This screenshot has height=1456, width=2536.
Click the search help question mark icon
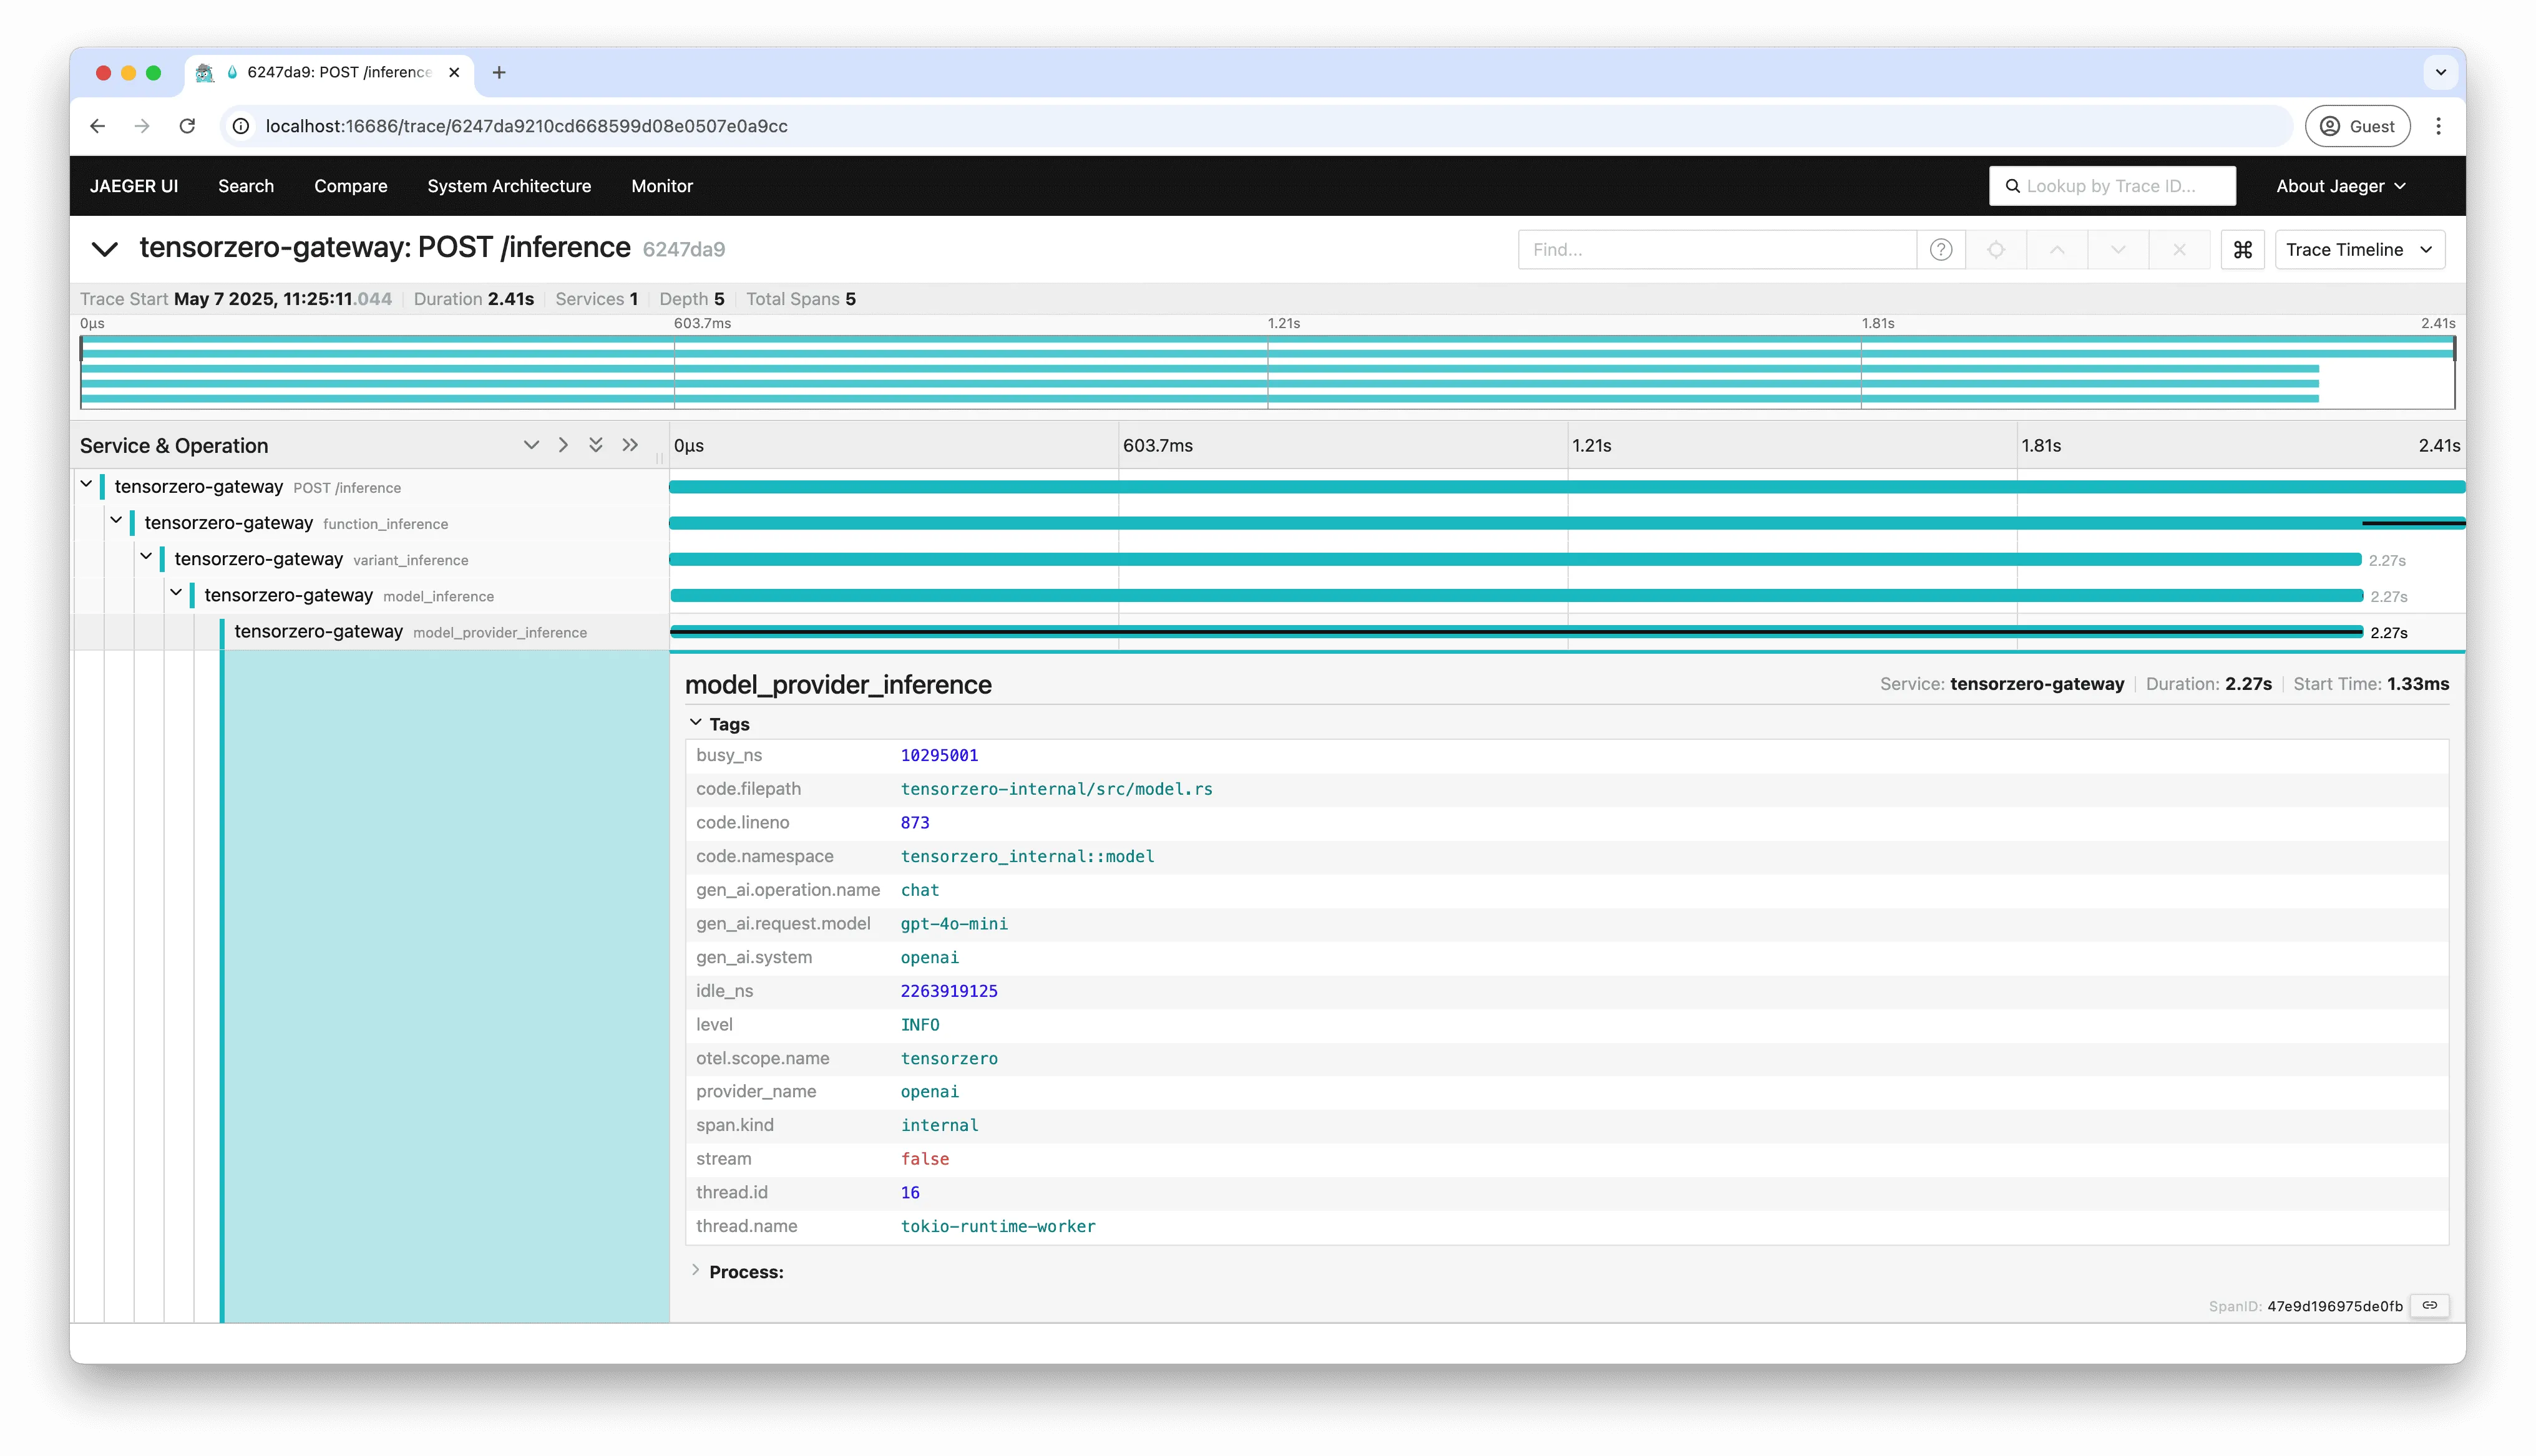point(1940,250)
